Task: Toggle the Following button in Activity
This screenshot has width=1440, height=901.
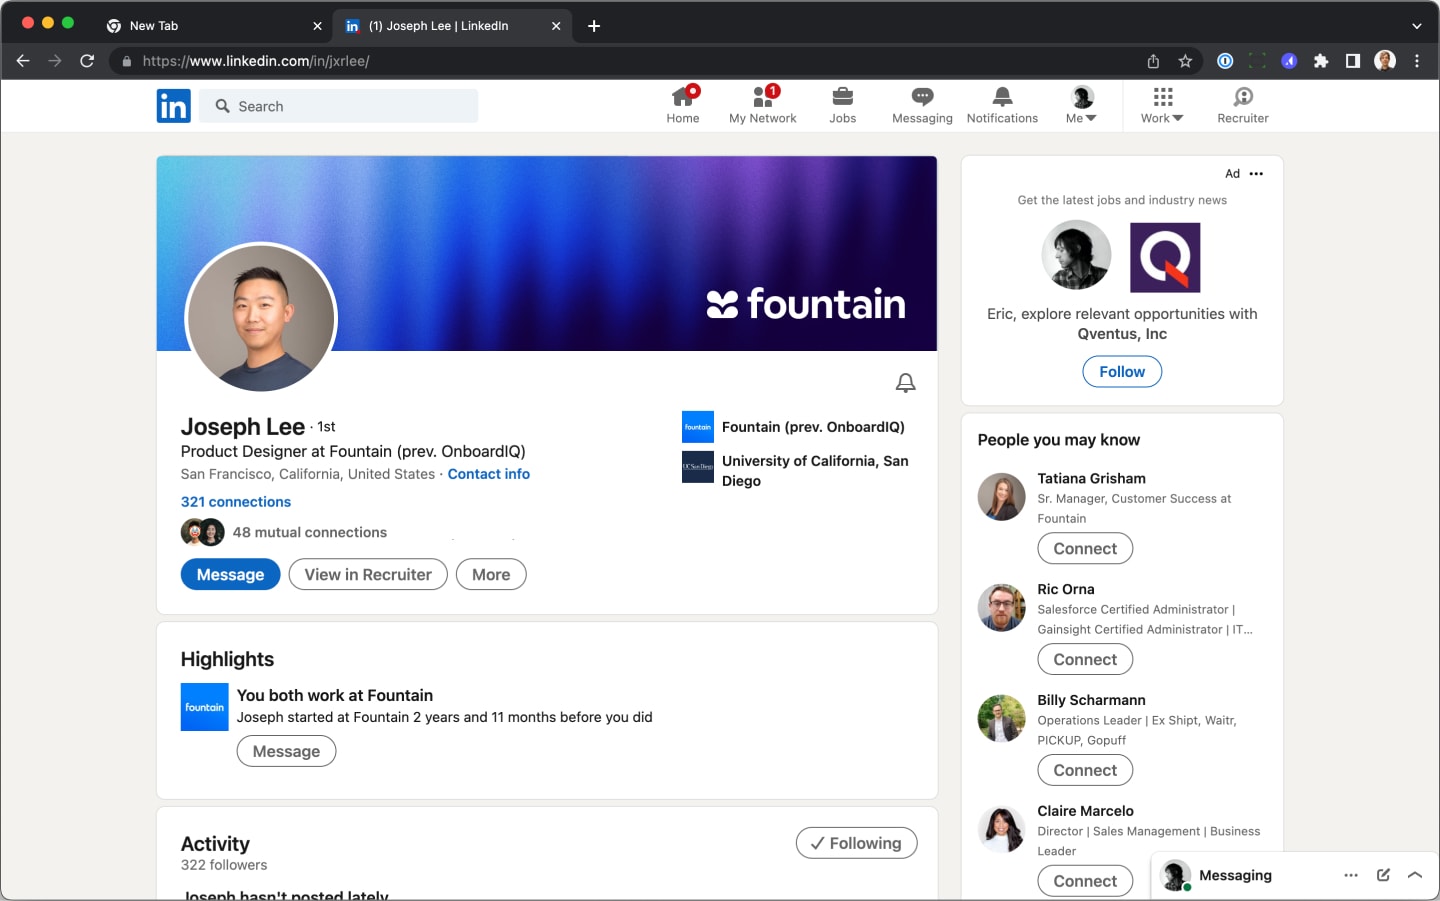Action: click(x=857, y=843)
